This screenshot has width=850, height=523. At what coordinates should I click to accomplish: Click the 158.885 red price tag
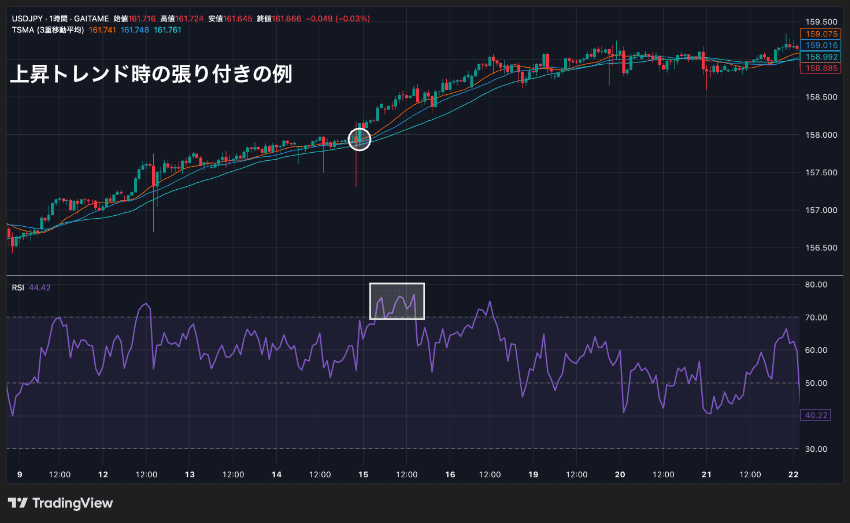pos(821,68)
